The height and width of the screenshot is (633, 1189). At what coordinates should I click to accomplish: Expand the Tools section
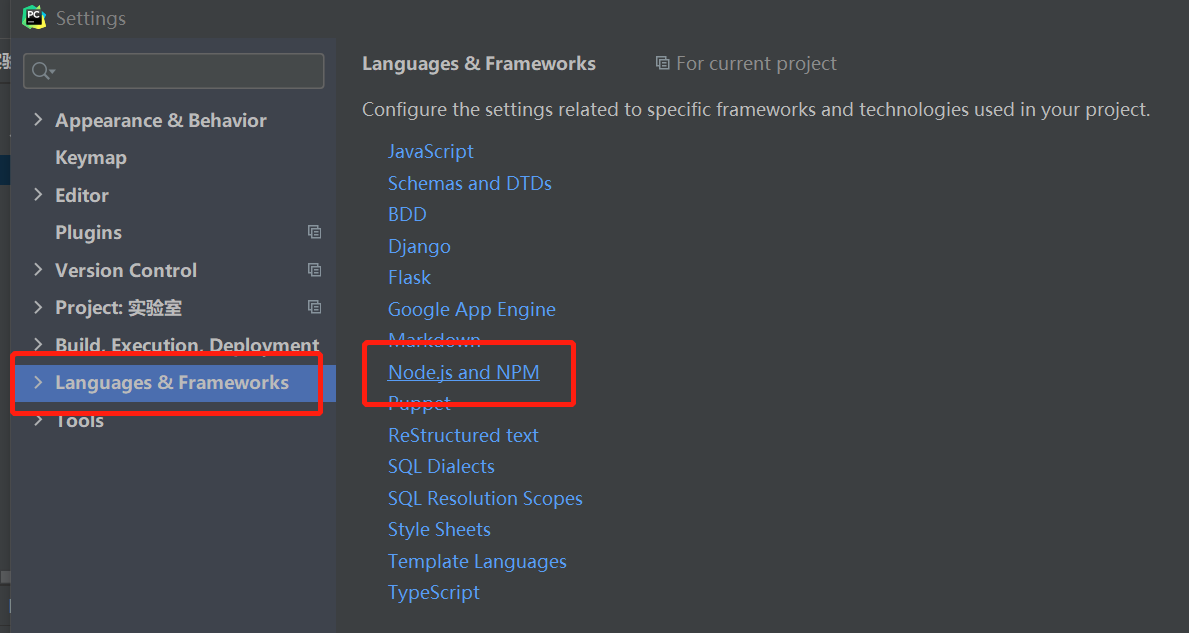38,420
